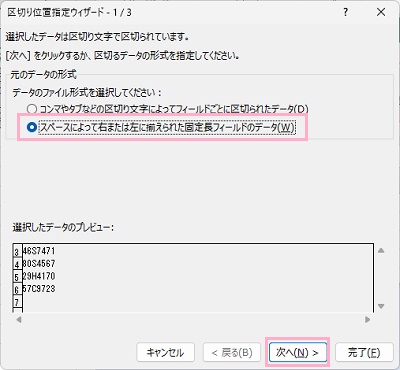Click the 元のデータの形式 group label
The width and height of the screenshot is (400, 370).
coord(43,74)
